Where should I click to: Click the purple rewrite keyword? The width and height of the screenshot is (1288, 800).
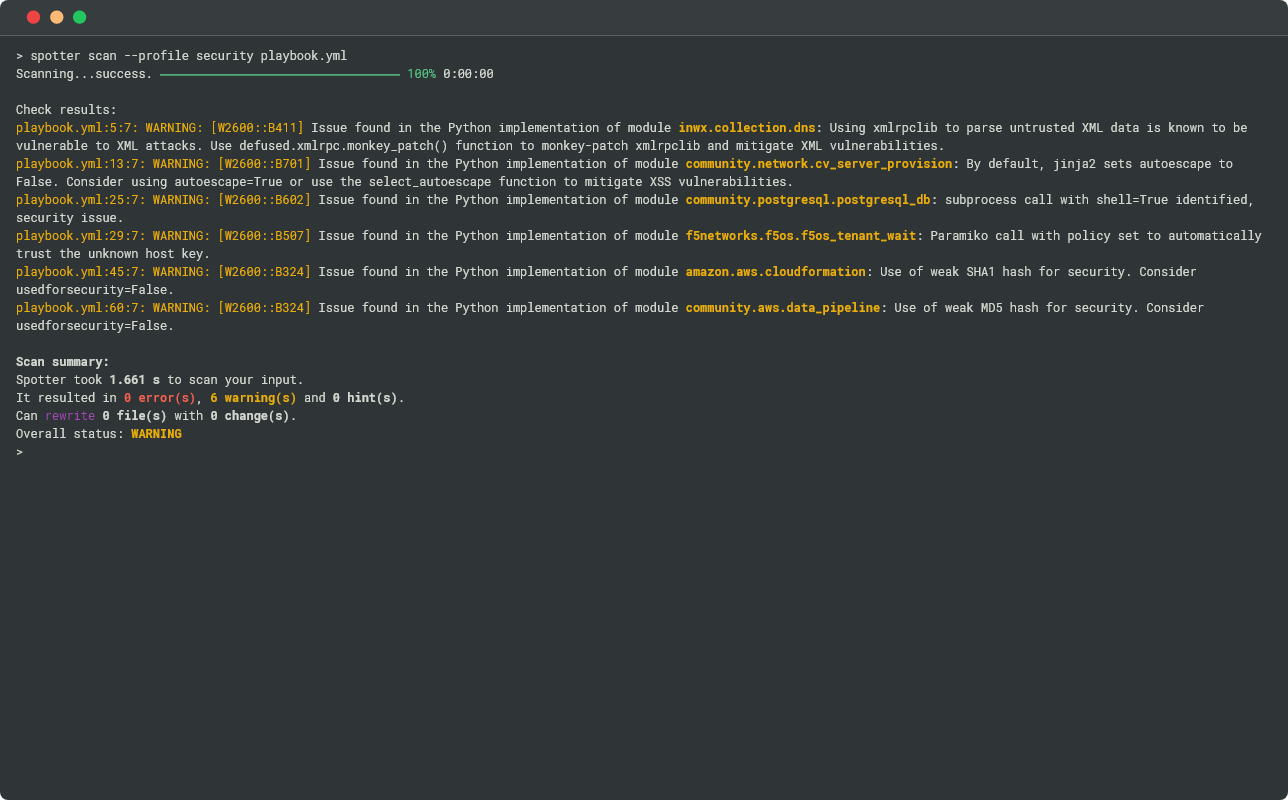(70, 416)
